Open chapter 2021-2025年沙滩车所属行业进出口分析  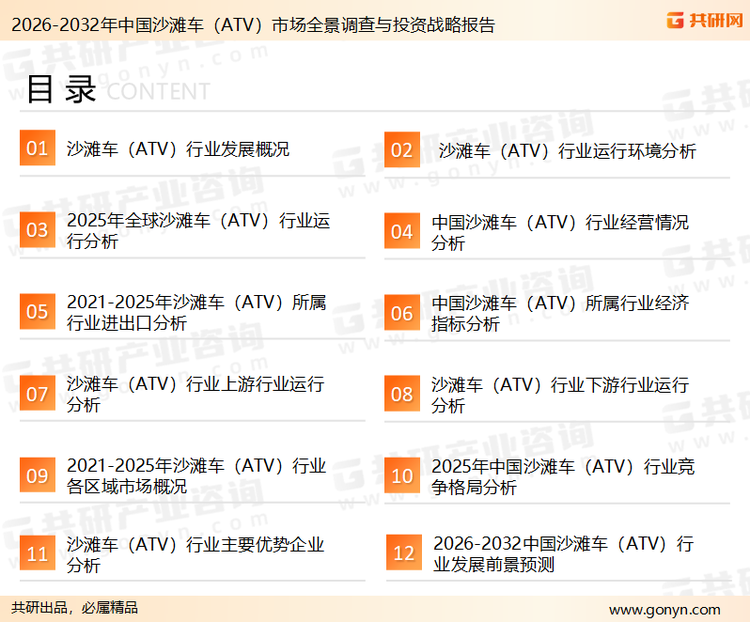(x=196, y=312)
